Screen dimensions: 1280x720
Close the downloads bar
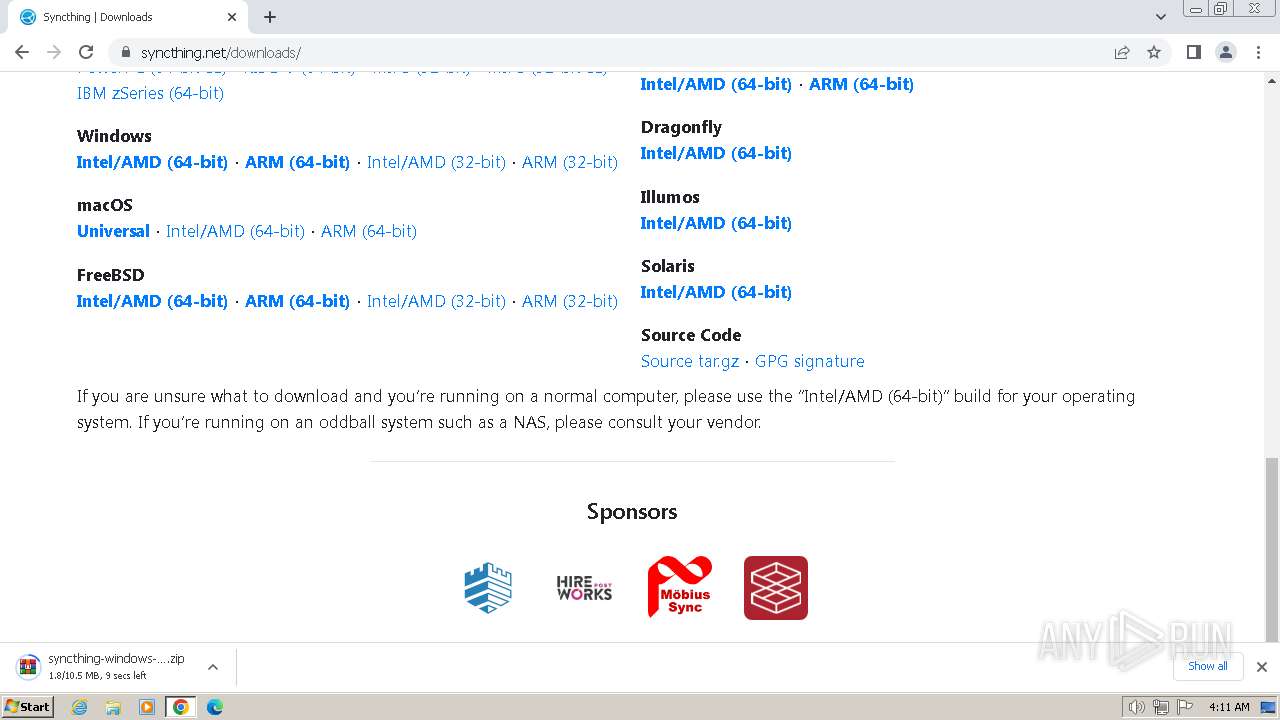pos(1262,667)
